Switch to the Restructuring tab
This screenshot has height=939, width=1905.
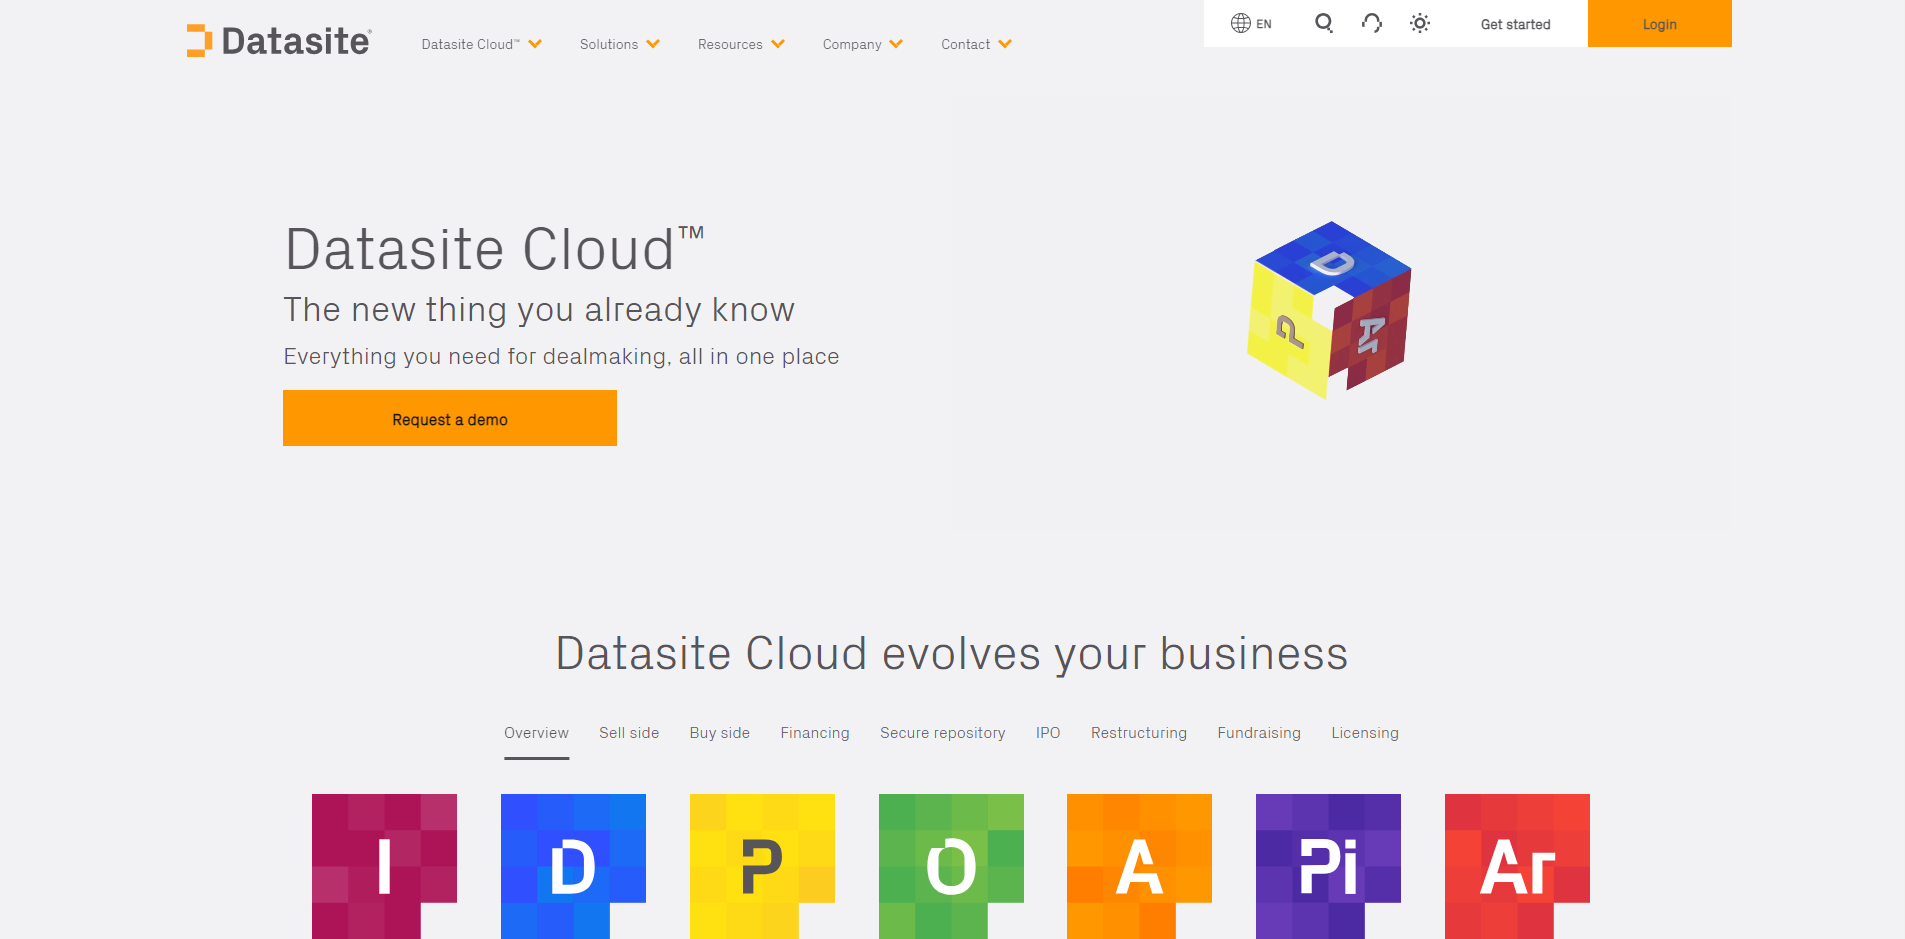(1139, 733)
